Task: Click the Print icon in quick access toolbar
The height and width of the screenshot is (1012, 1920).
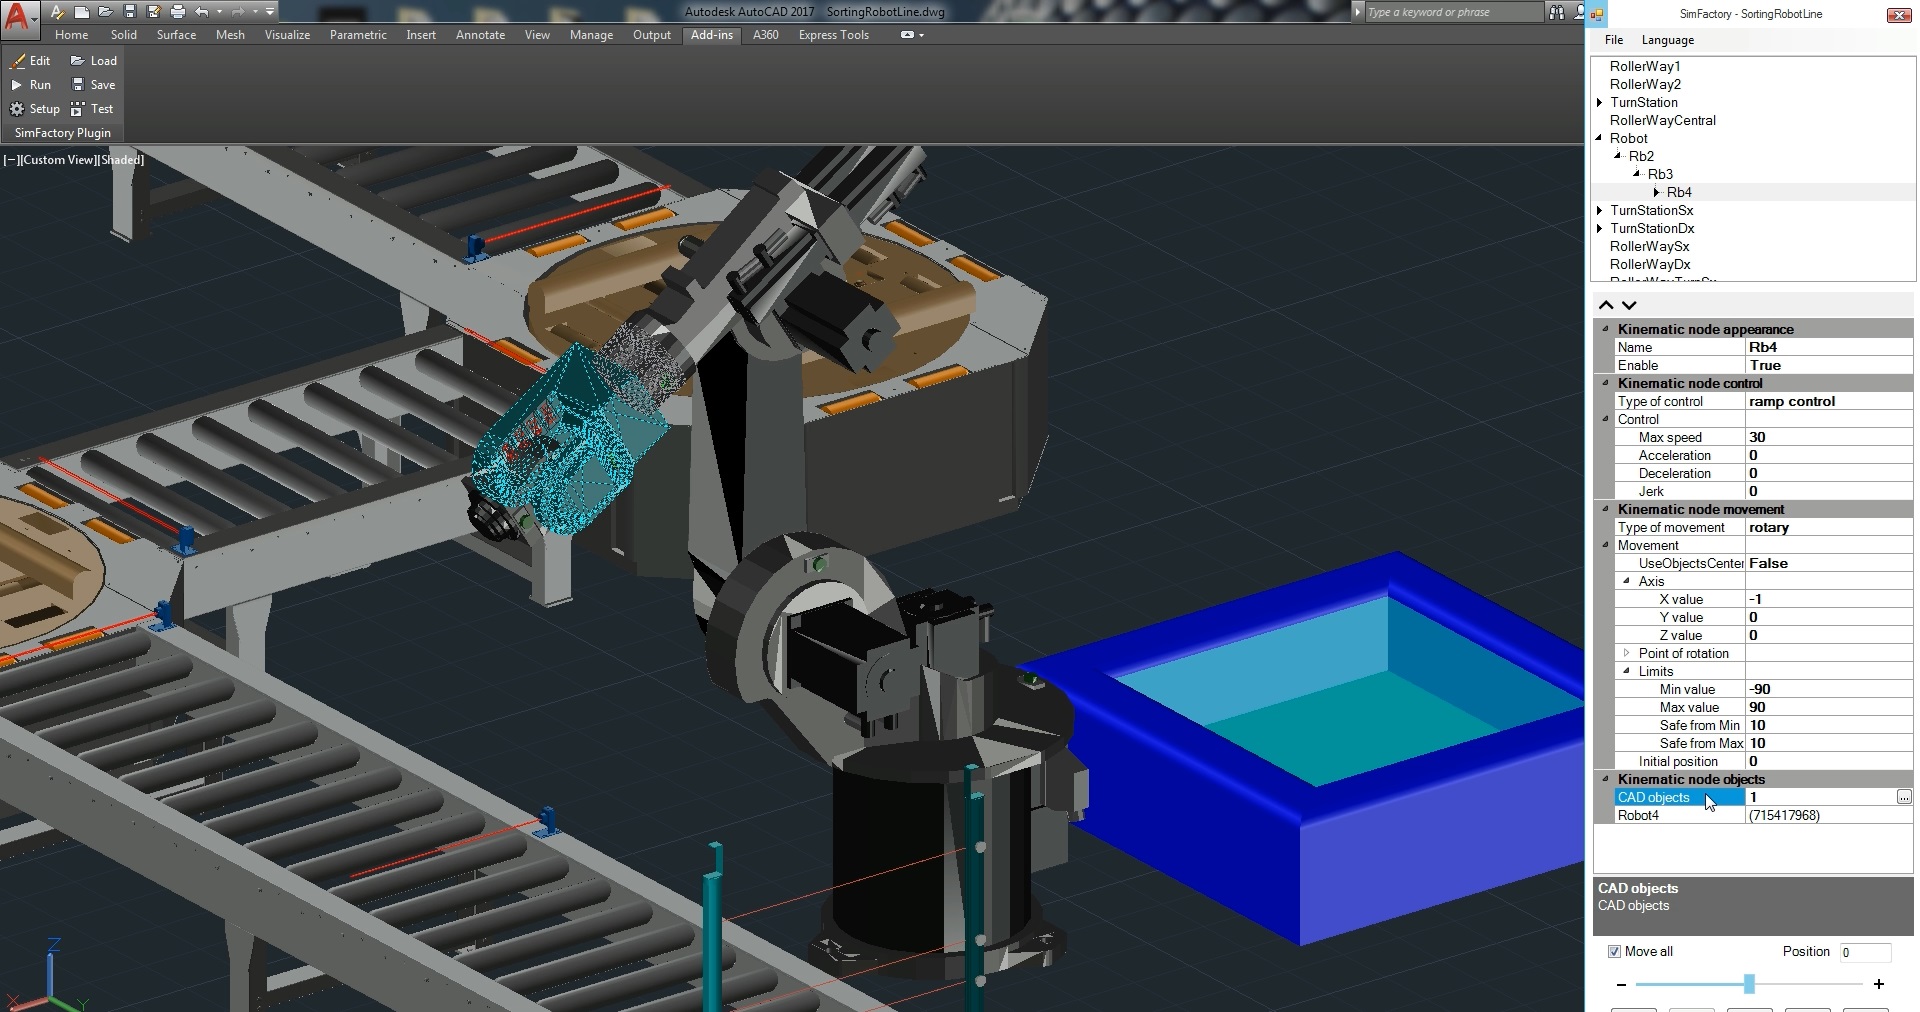Action: tap(177, 12)
